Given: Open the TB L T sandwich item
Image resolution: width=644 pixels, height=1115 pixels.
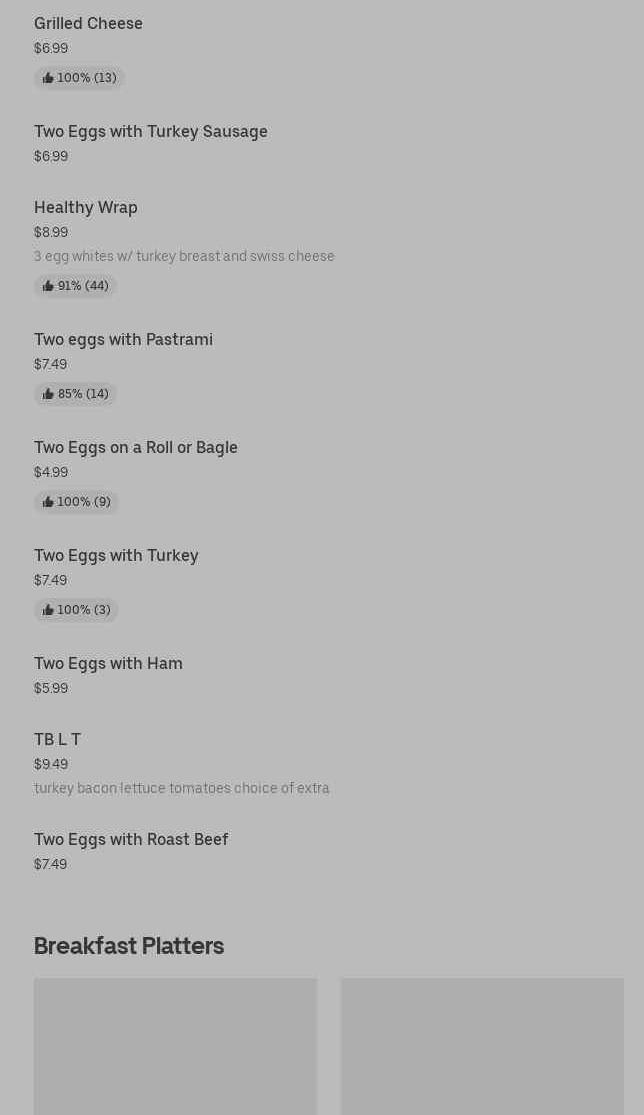Looking at the screenshot, I should [x=57, y=739].
